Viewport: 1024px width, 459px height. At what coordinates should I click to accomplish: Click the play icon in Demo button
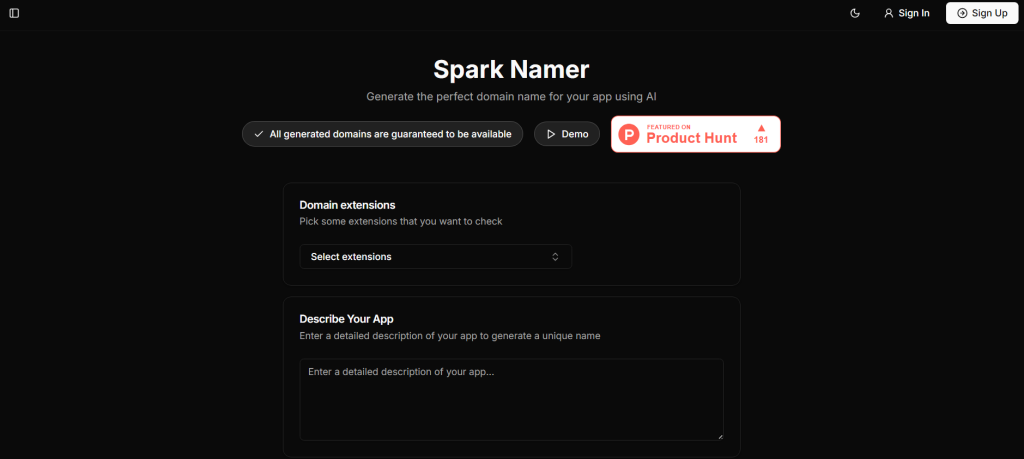click(551, 134)
